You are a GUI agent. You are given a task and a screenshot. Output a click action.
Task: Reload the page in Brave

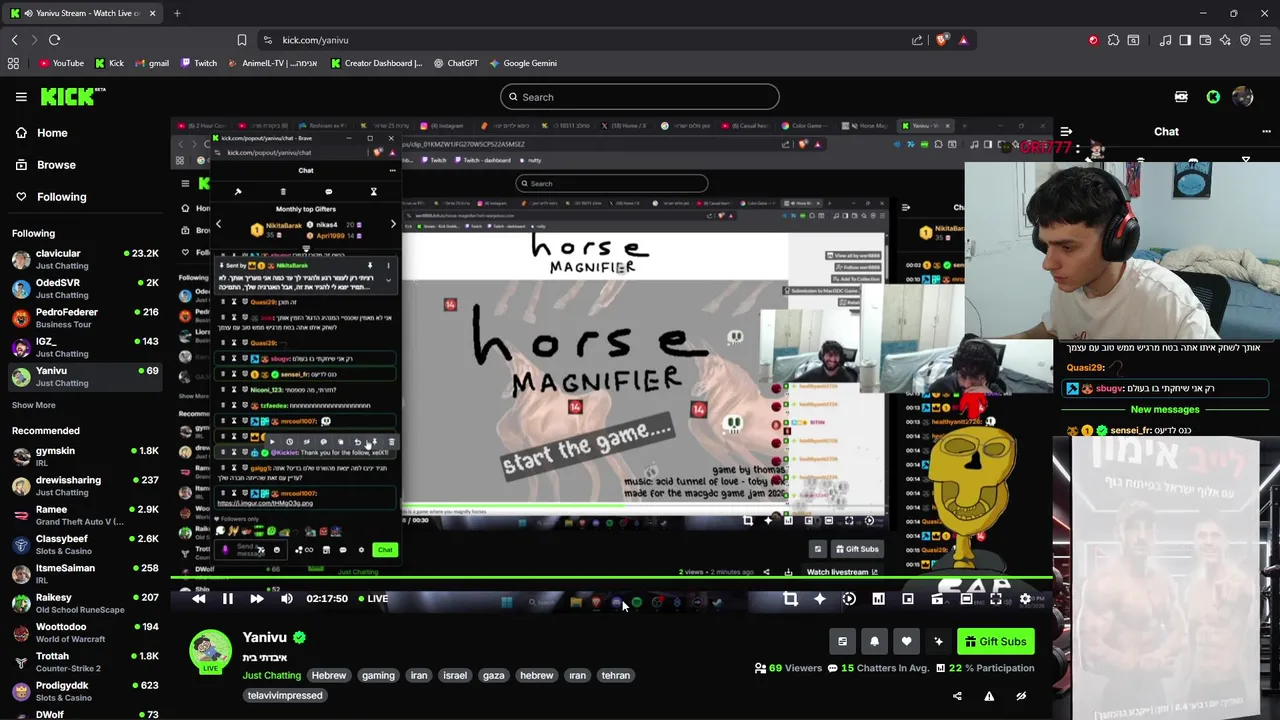[54, 40]
